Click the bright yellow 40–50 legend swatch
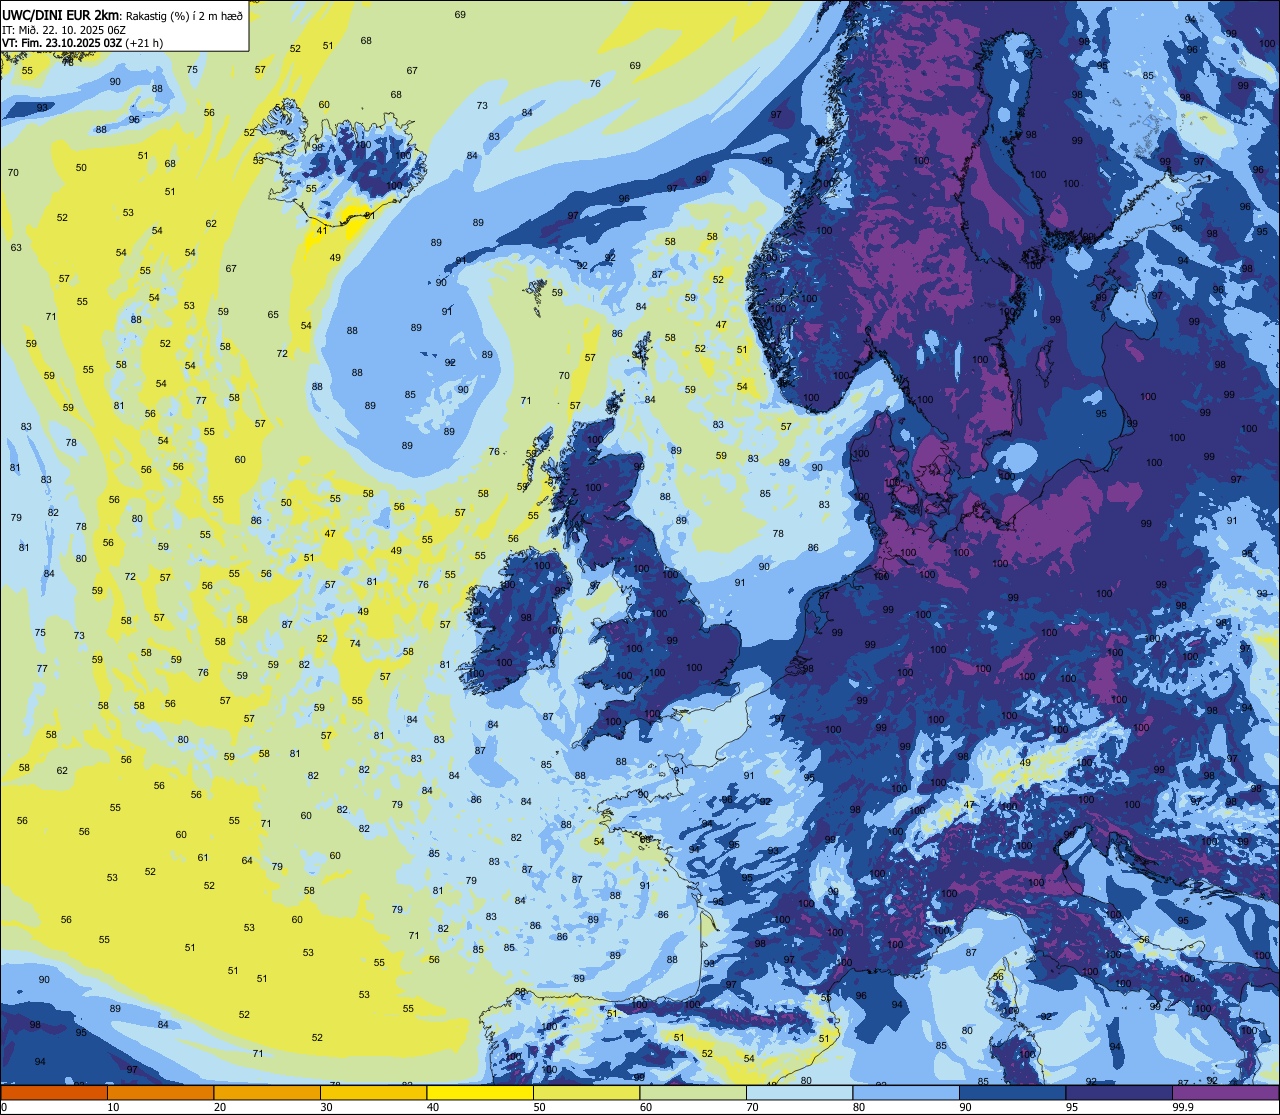The height and width of the screenshot is (1115, 1280). tap(480, 1093)
